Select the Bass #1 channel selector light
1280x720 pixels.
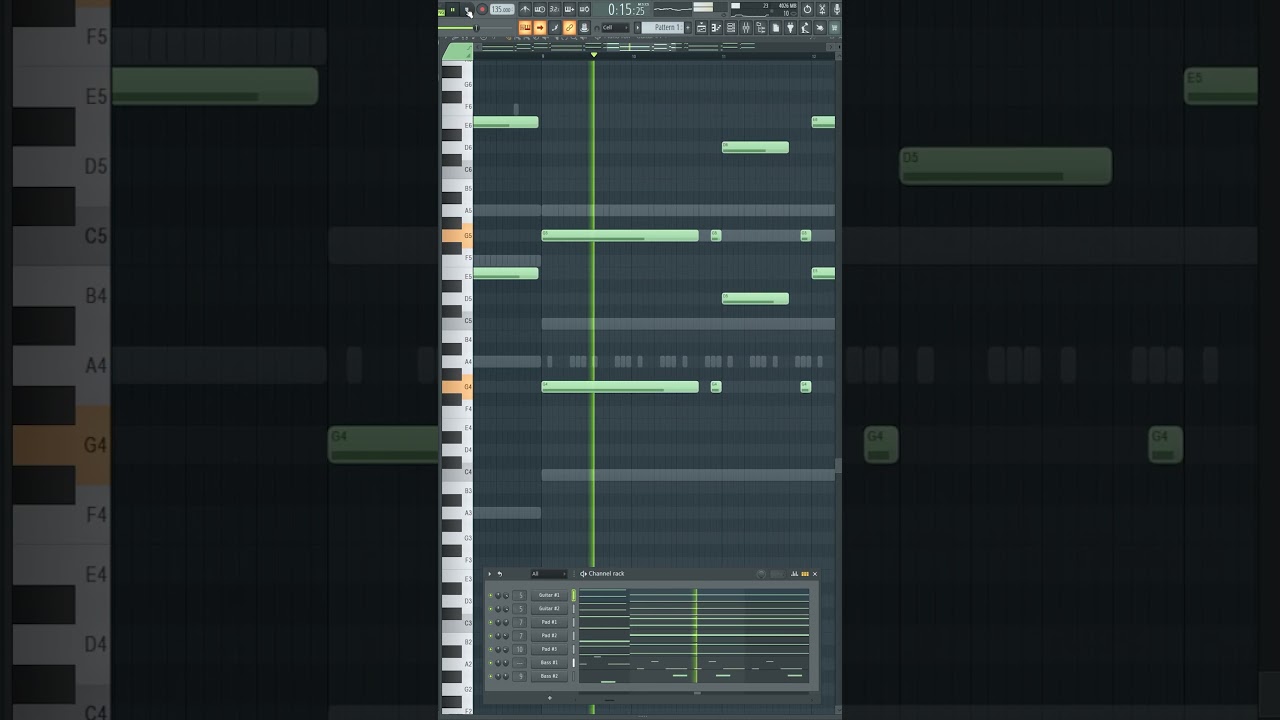(x=574, y=663)
